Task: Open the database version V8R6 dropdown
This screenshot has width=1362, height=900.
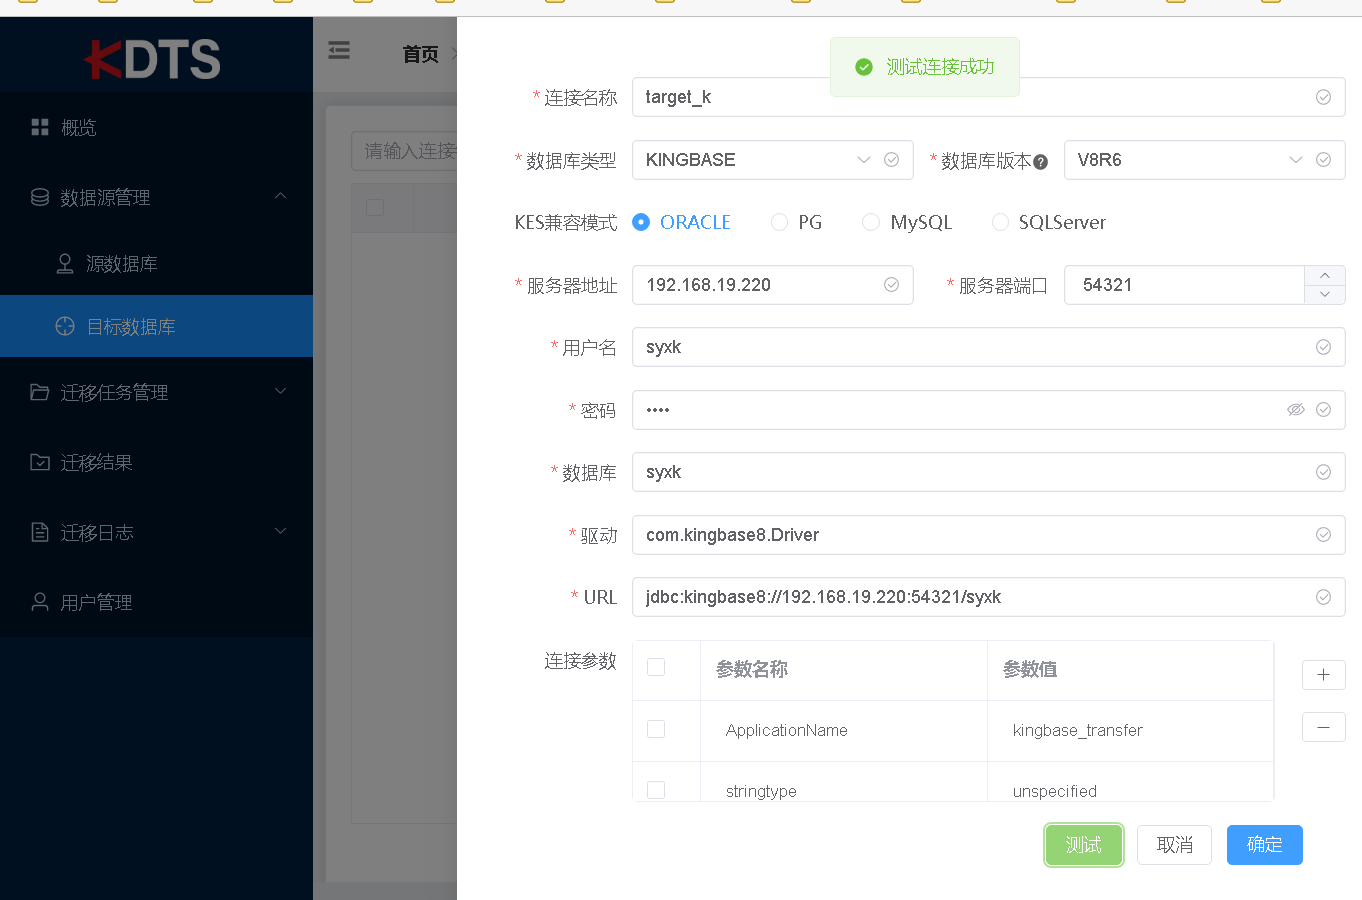Action: click(x=1204, y=160)
